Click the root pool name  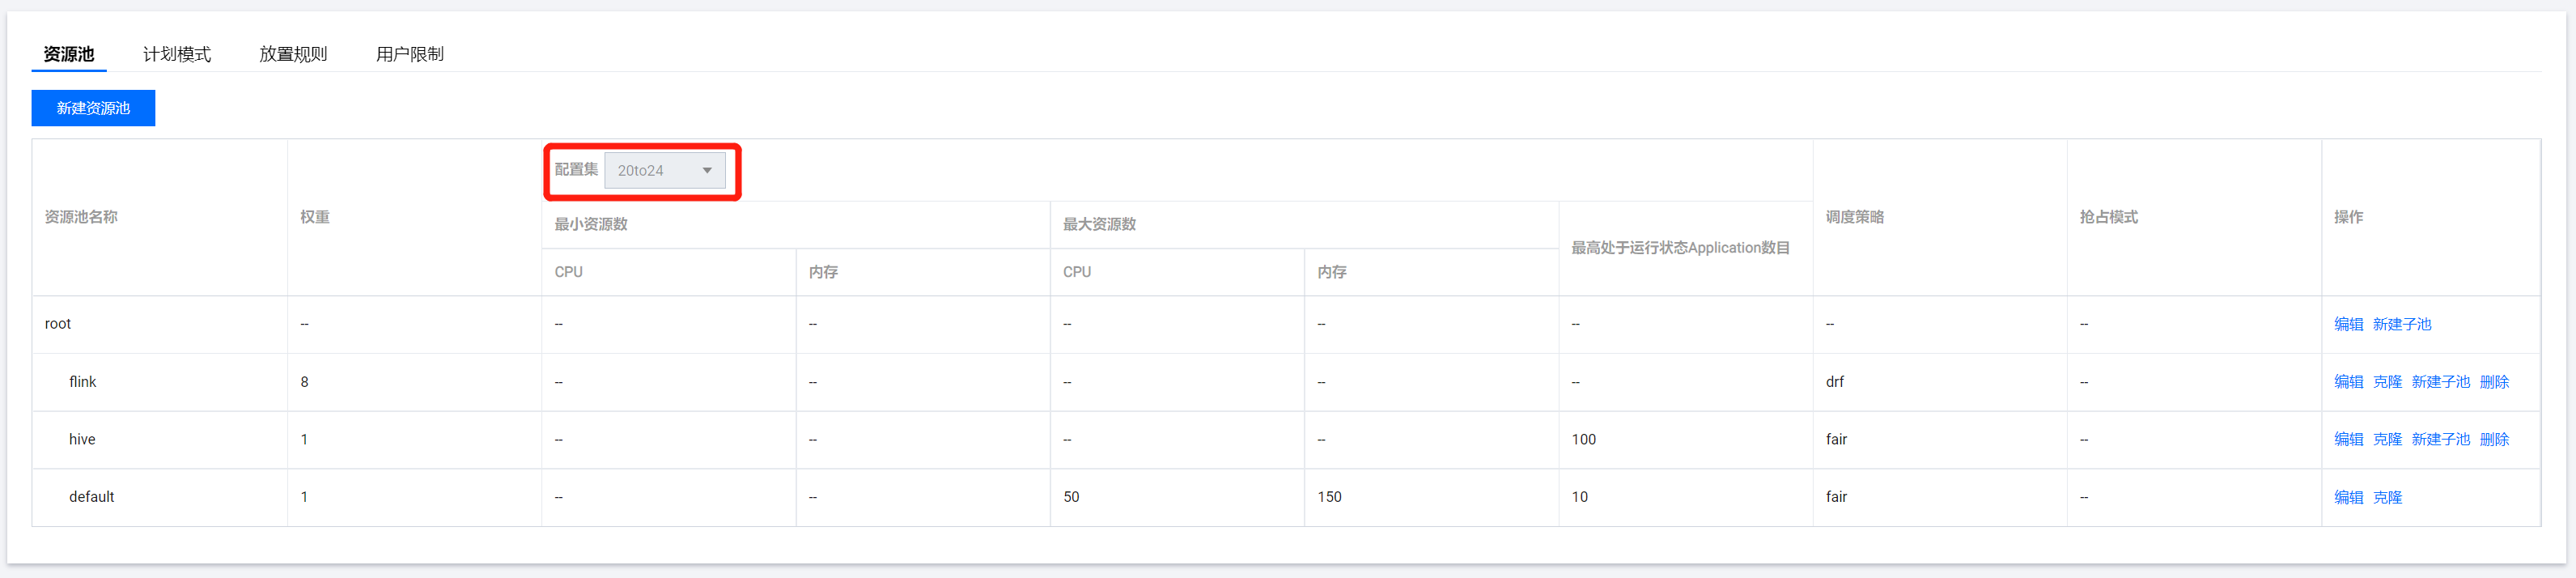[x=58, y=324]
